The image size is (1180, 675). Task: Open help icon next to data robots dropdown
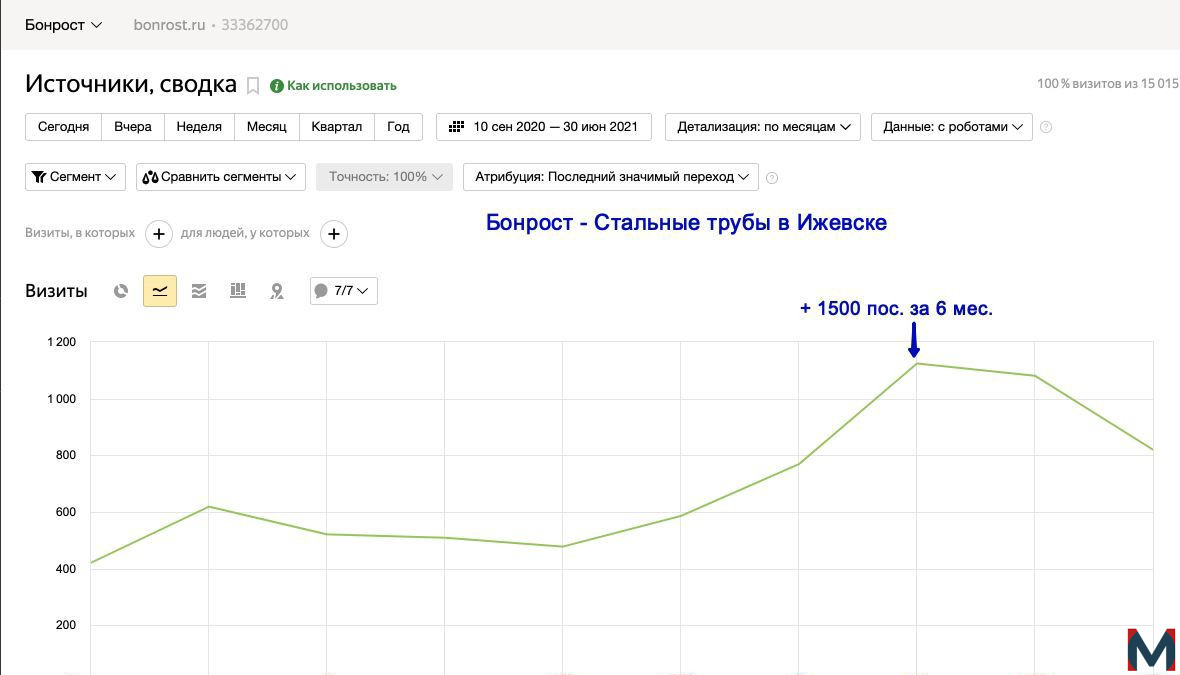(x=1046, y=127)
